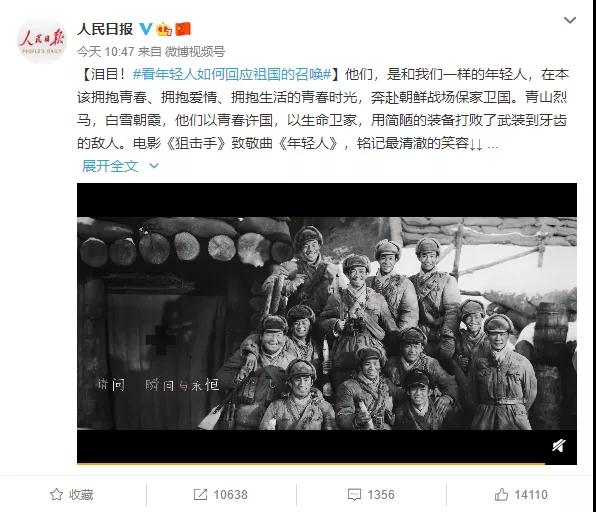Click the arrow beside 展开全文
The image size is (596, 512).
click(x=154, y=166)
